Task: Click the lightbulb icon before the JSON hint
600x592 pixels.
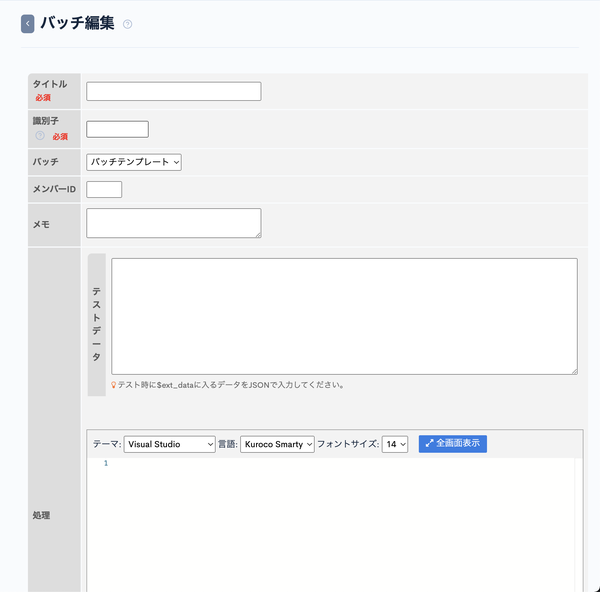Action: (113, 385)
